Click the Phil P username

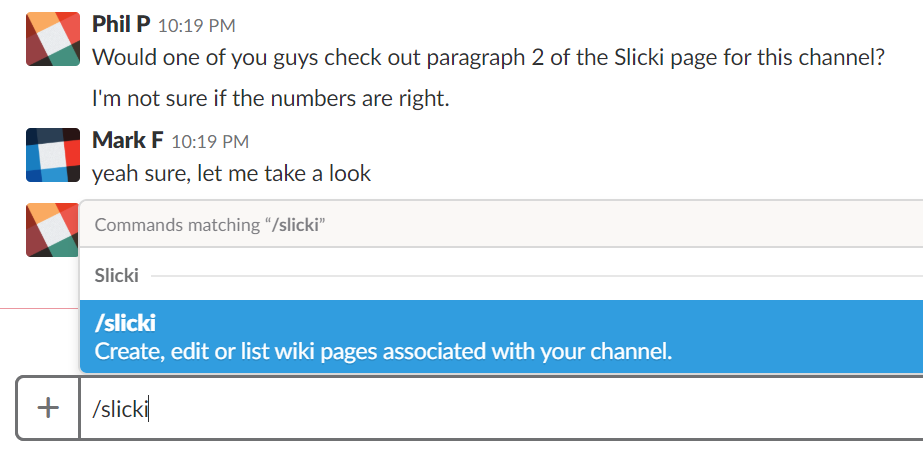tap(121, 24)
